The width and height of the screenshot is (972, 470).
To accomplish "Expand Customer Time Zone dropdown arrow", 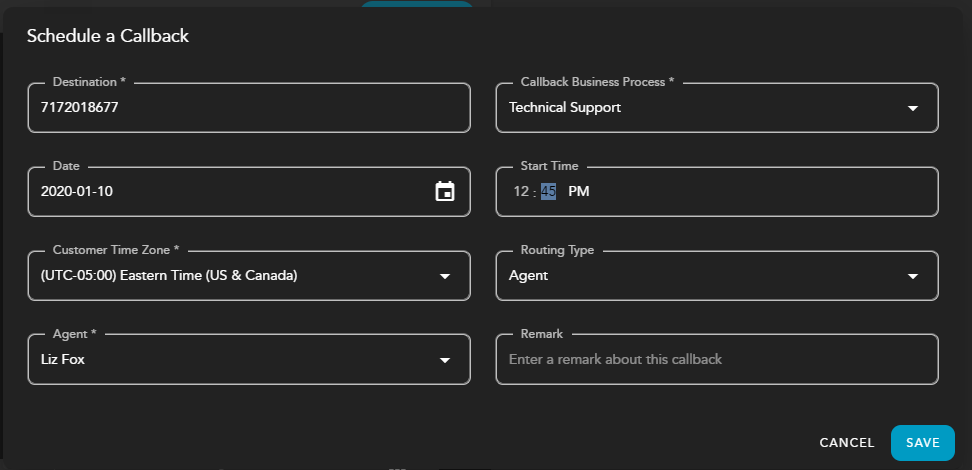I will (445, 276).
